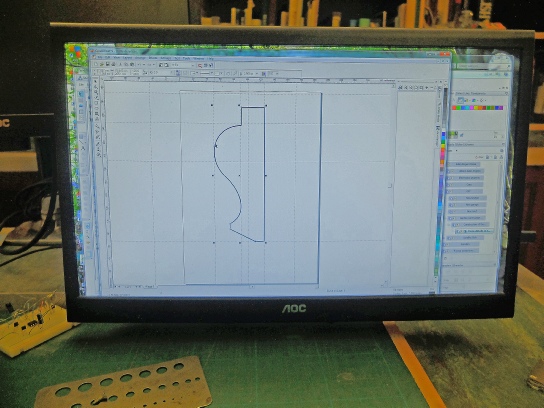Click the Page 1 tab below canvas
The height and width of the screenshot is (408, 544).
[x=149, y=287]
